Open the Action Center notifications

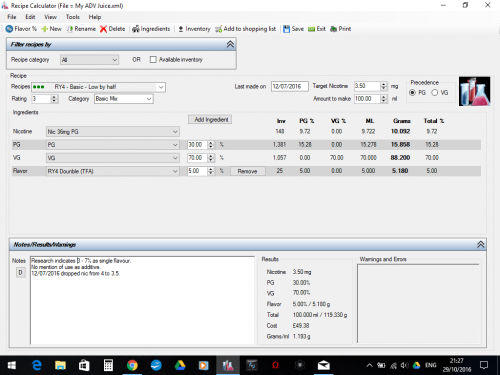coord(484,365)
